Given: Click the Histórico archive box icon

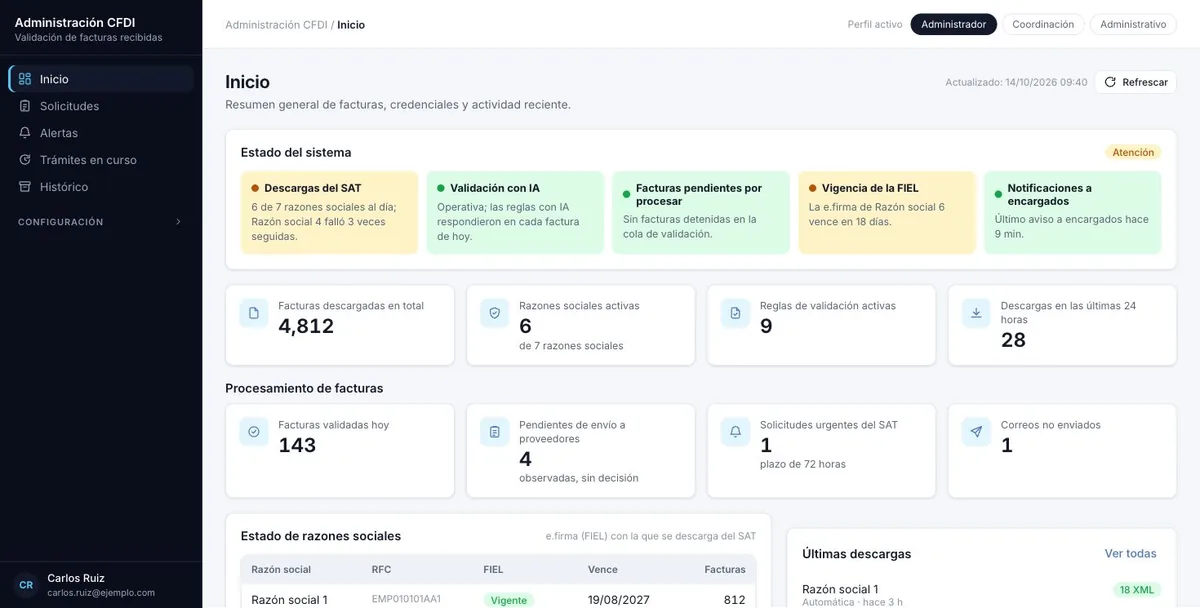Looking at the screenshot, I should click(25, 187).
